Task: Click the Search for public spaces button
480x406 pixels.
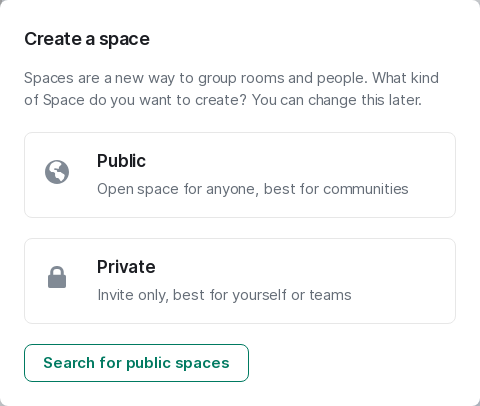Action: (x=136, y=363)
